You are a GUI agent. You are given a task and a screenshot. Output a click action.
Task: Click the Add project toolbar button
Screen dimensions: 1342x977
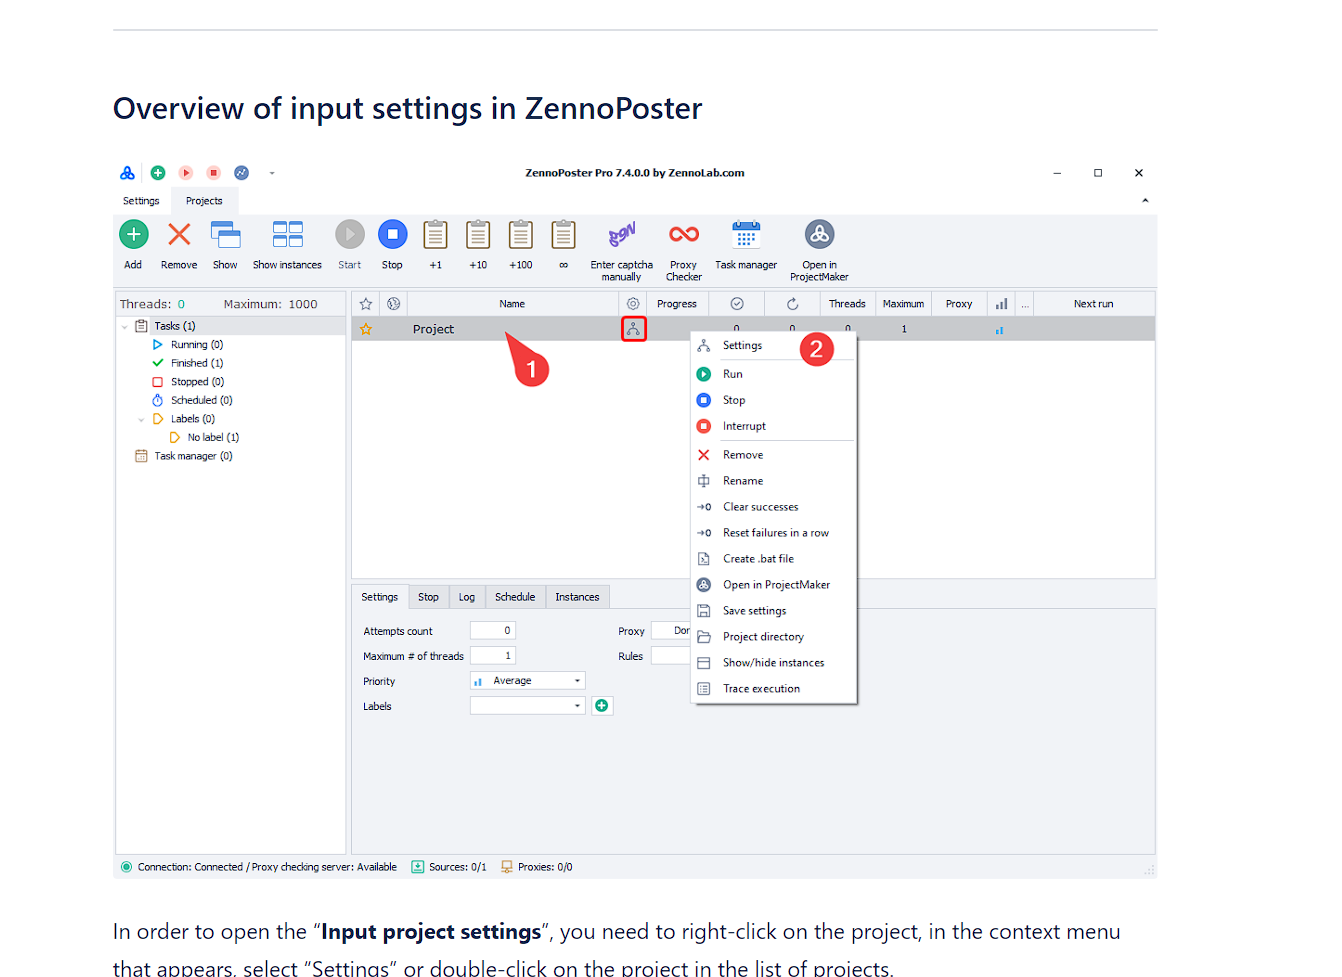coord(133,245)
